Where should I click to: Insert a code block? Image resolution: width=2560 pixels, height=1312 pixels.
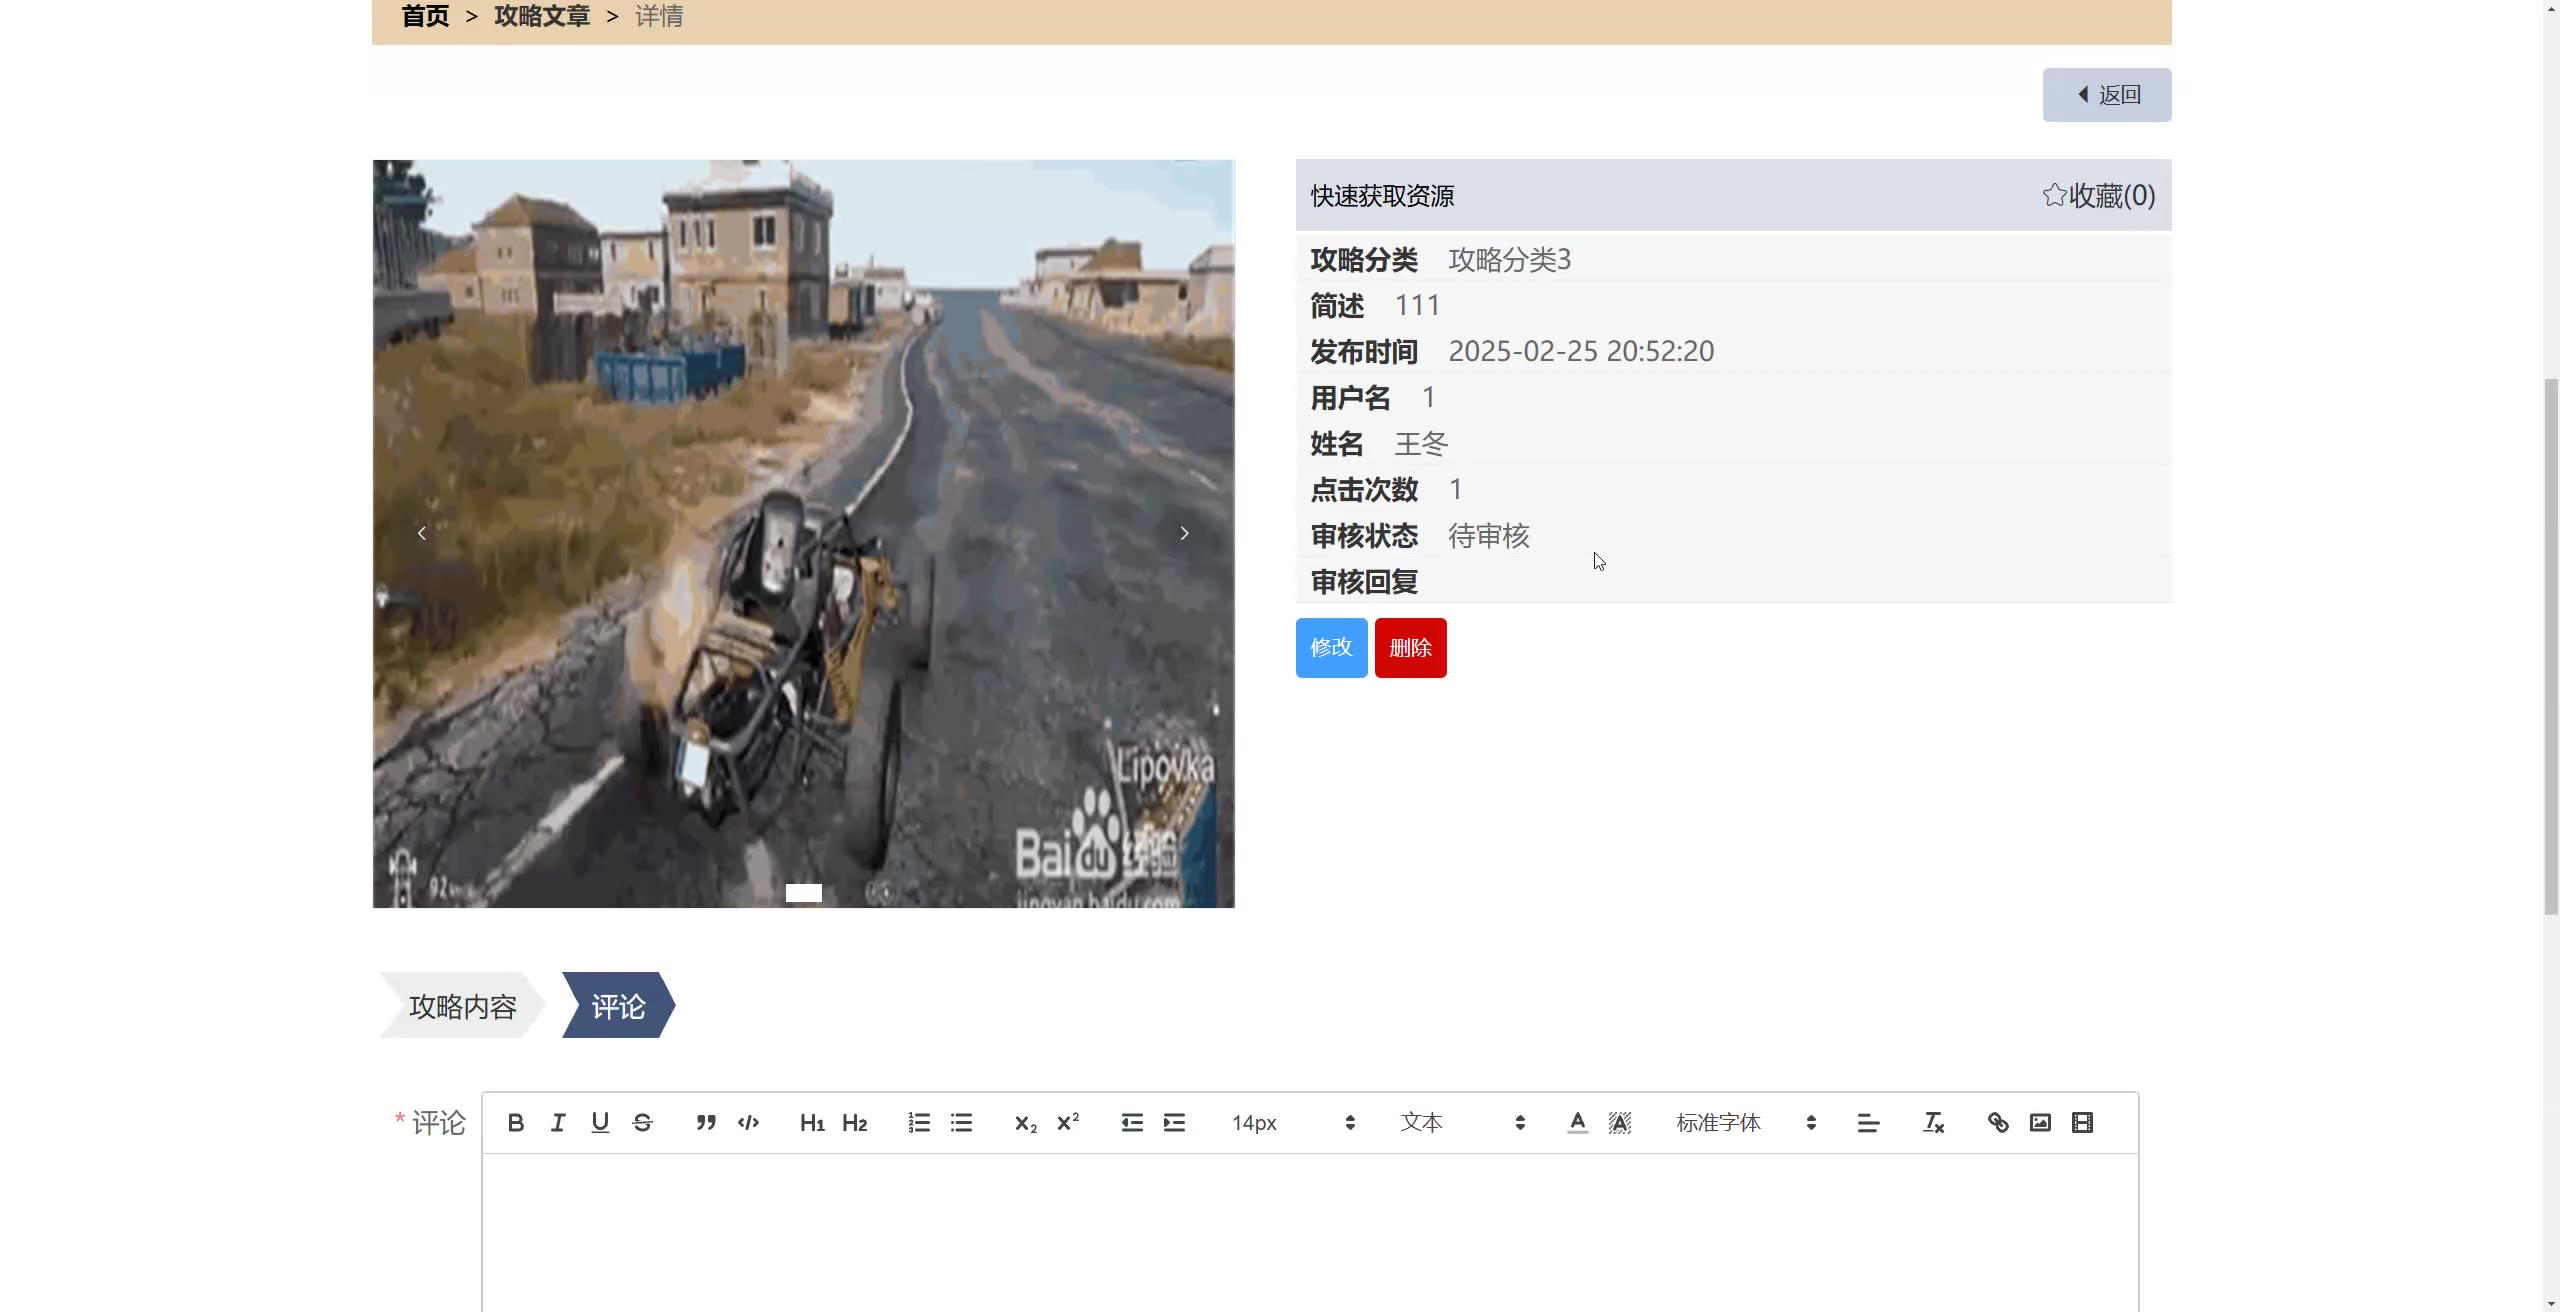(748, 1123)
